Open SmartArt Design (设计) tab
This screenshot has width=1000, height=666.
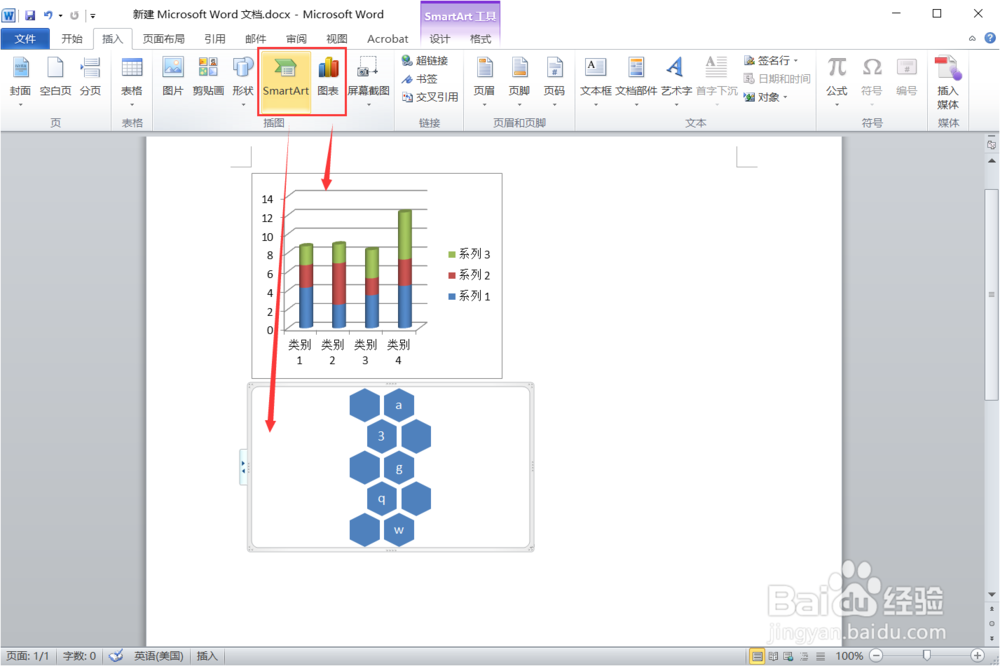pyautogui.click(x=439, y=39)
